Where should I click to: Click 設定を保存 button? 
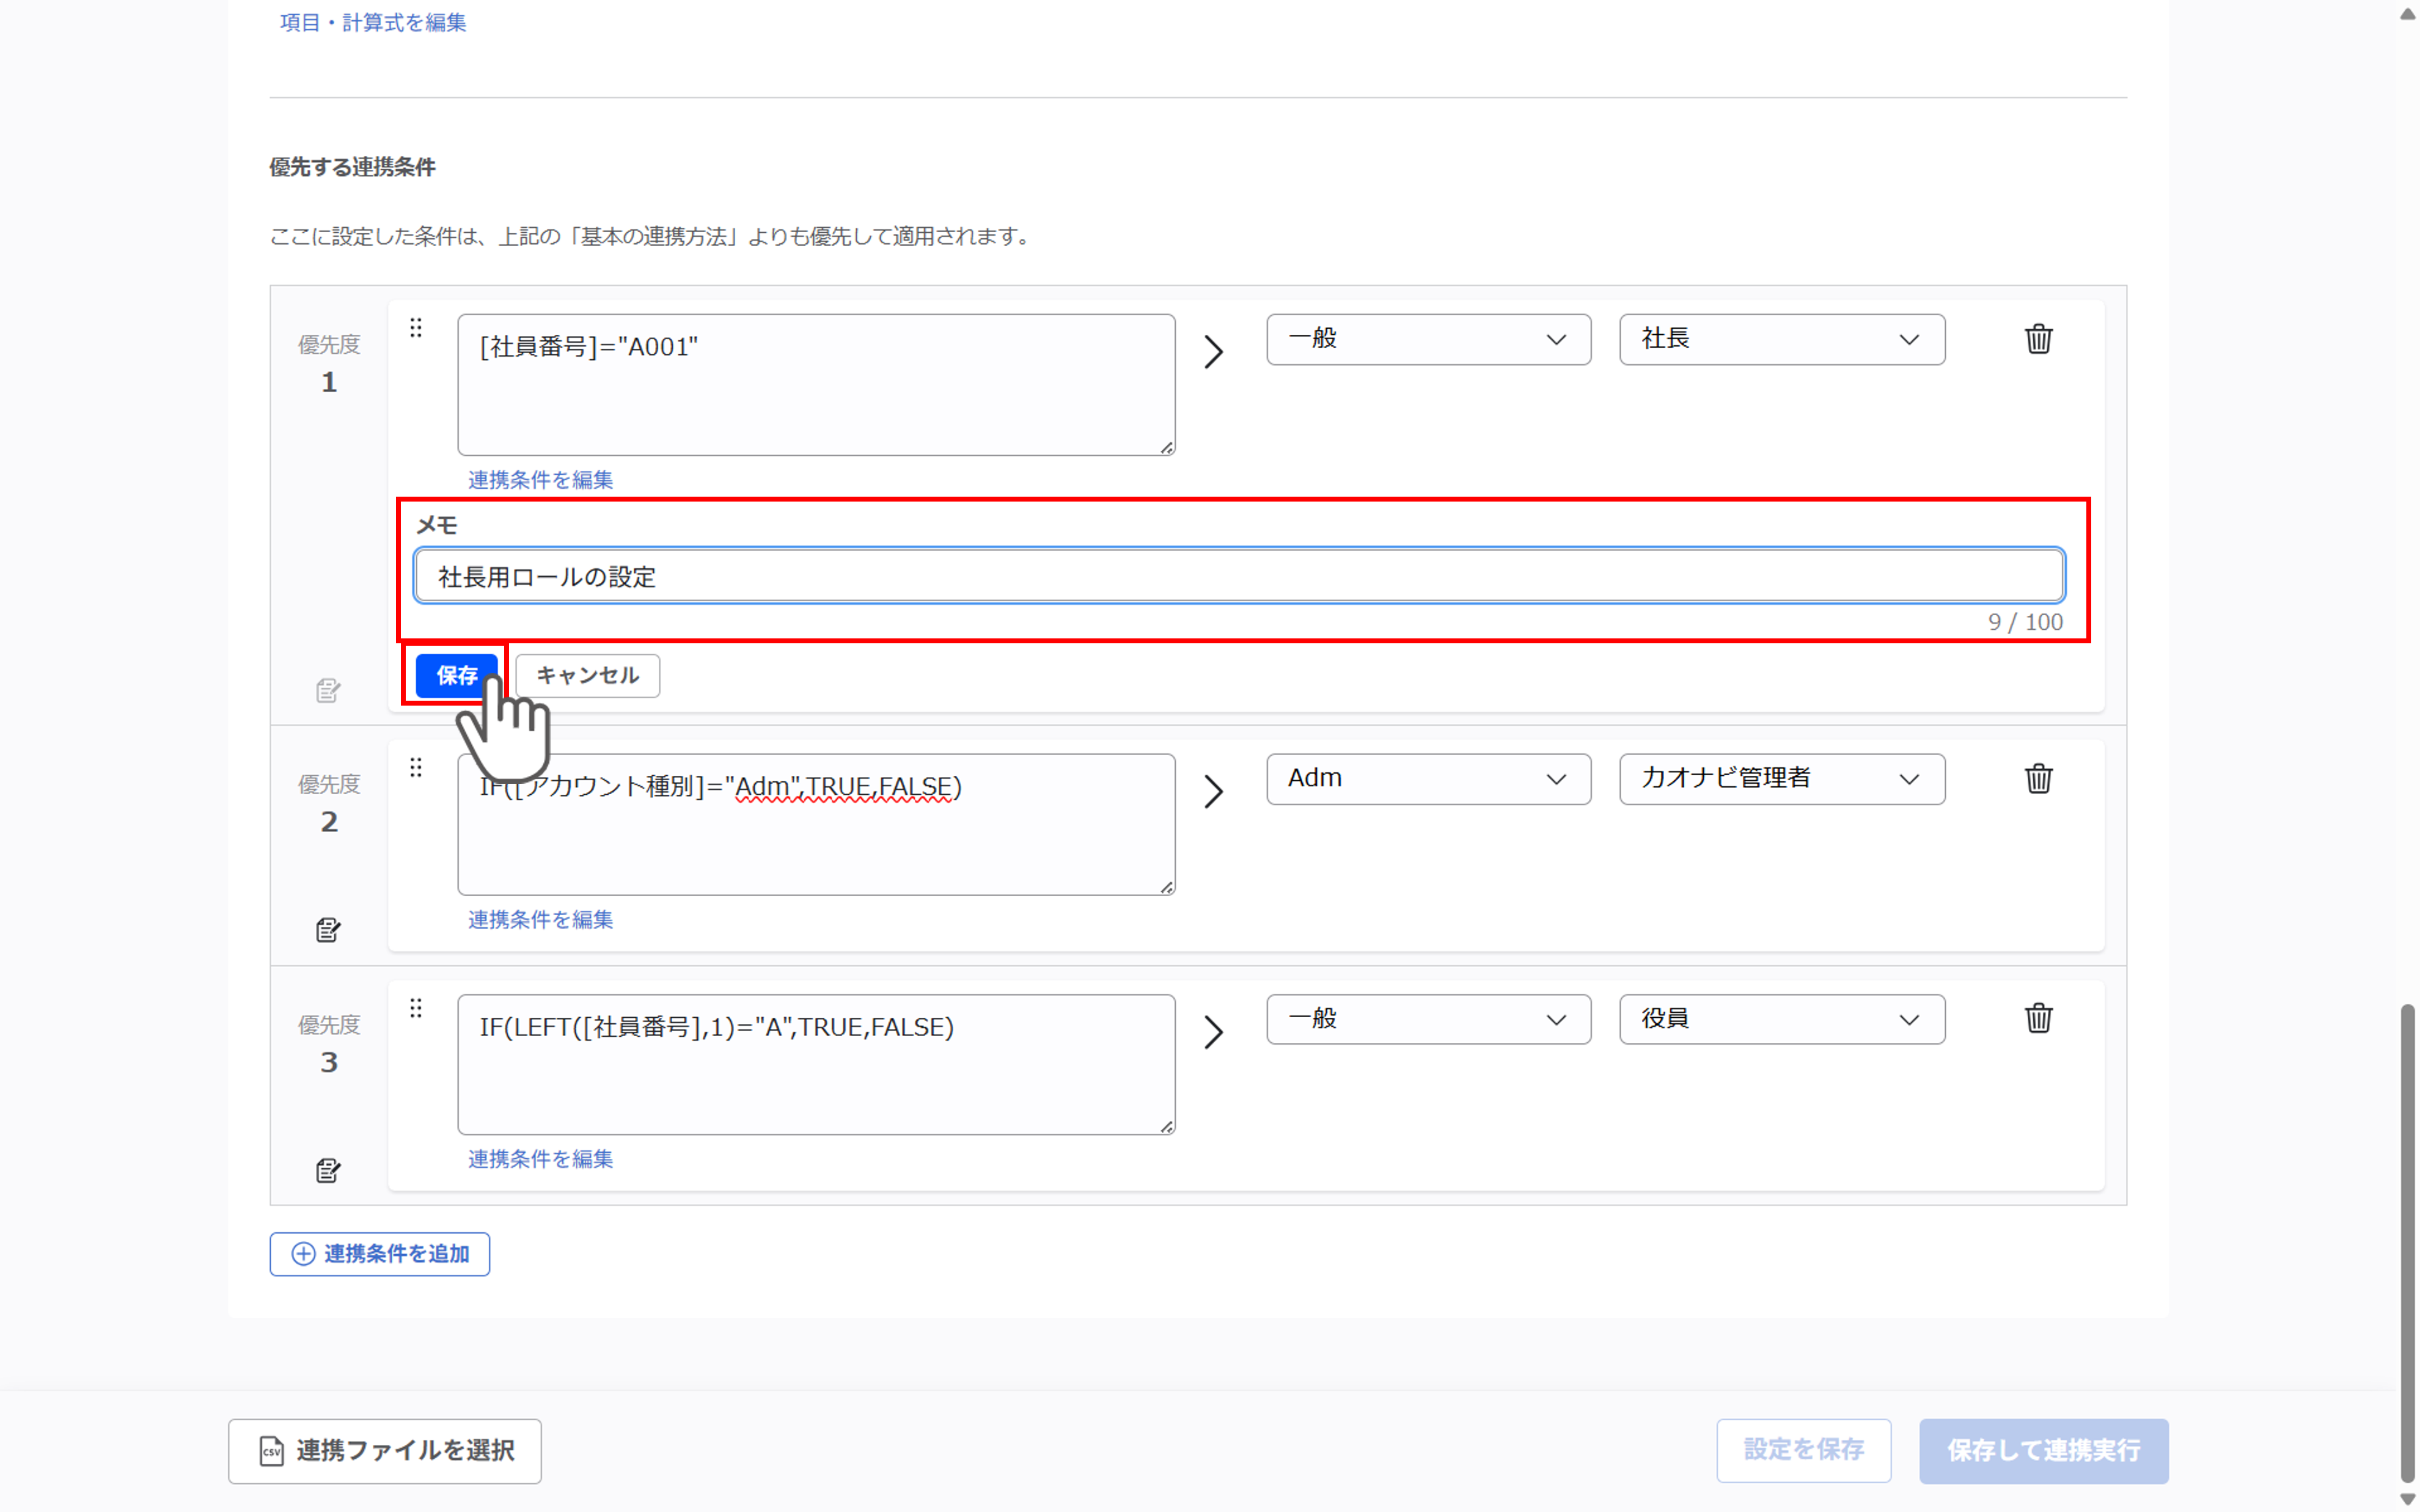[1803, 1450]
